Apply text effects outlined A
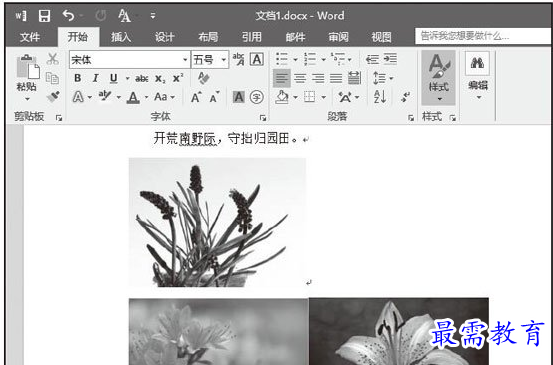553x365 pixels. (x=78, y=97)
